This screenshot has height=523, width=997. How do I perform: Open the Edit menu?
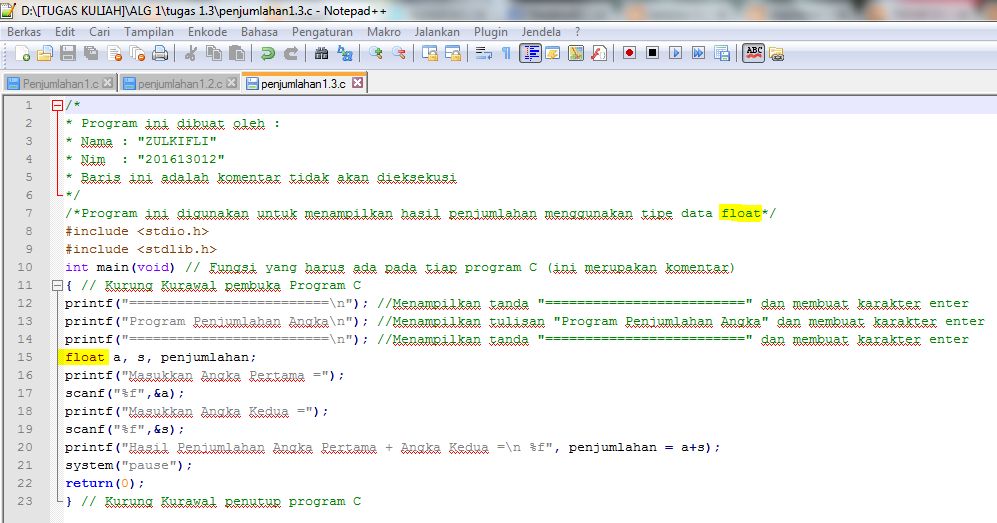(65, 32)
